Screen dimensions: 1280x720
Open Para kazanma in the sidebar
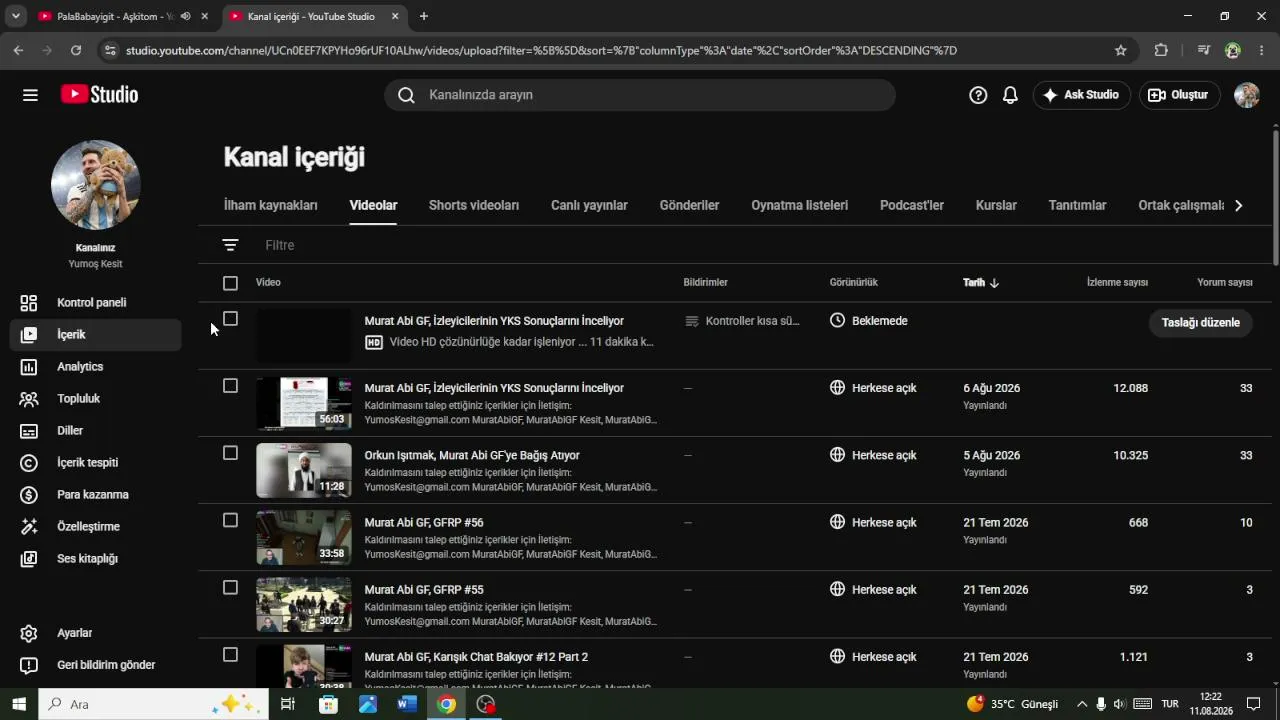coord(96,495)
